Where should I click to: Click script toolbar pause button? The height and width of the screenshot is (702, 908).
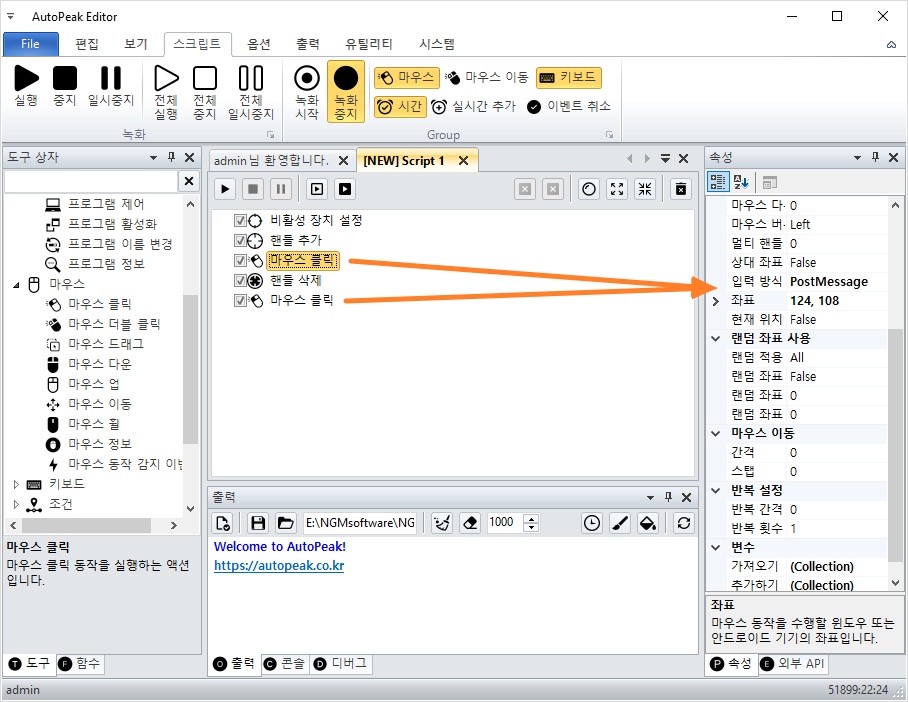coord(281,189)
